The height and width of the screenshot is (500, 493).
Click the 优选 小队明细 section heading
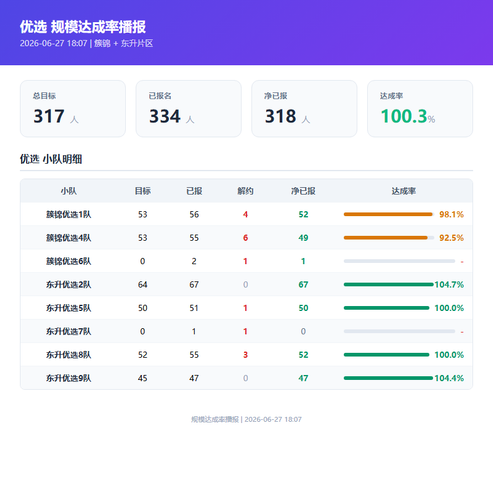pos(51,159)
